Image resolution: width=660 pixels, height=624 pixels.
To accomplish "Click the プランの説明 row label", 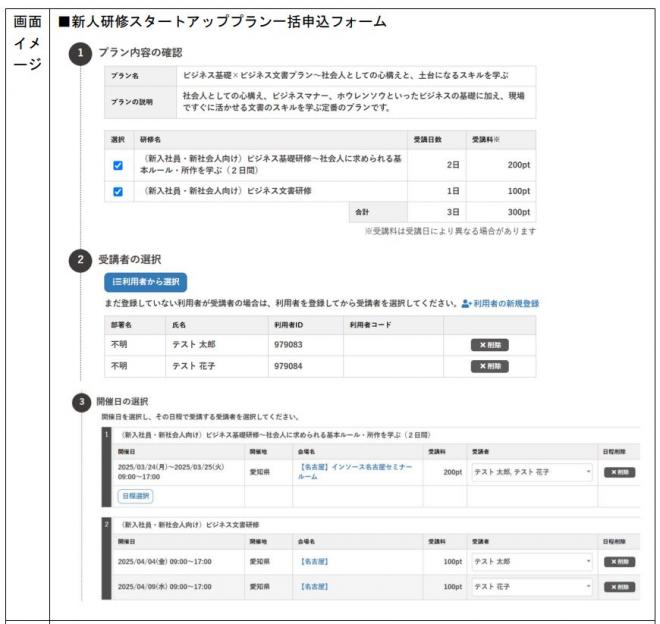I will [x=141, y=102].
